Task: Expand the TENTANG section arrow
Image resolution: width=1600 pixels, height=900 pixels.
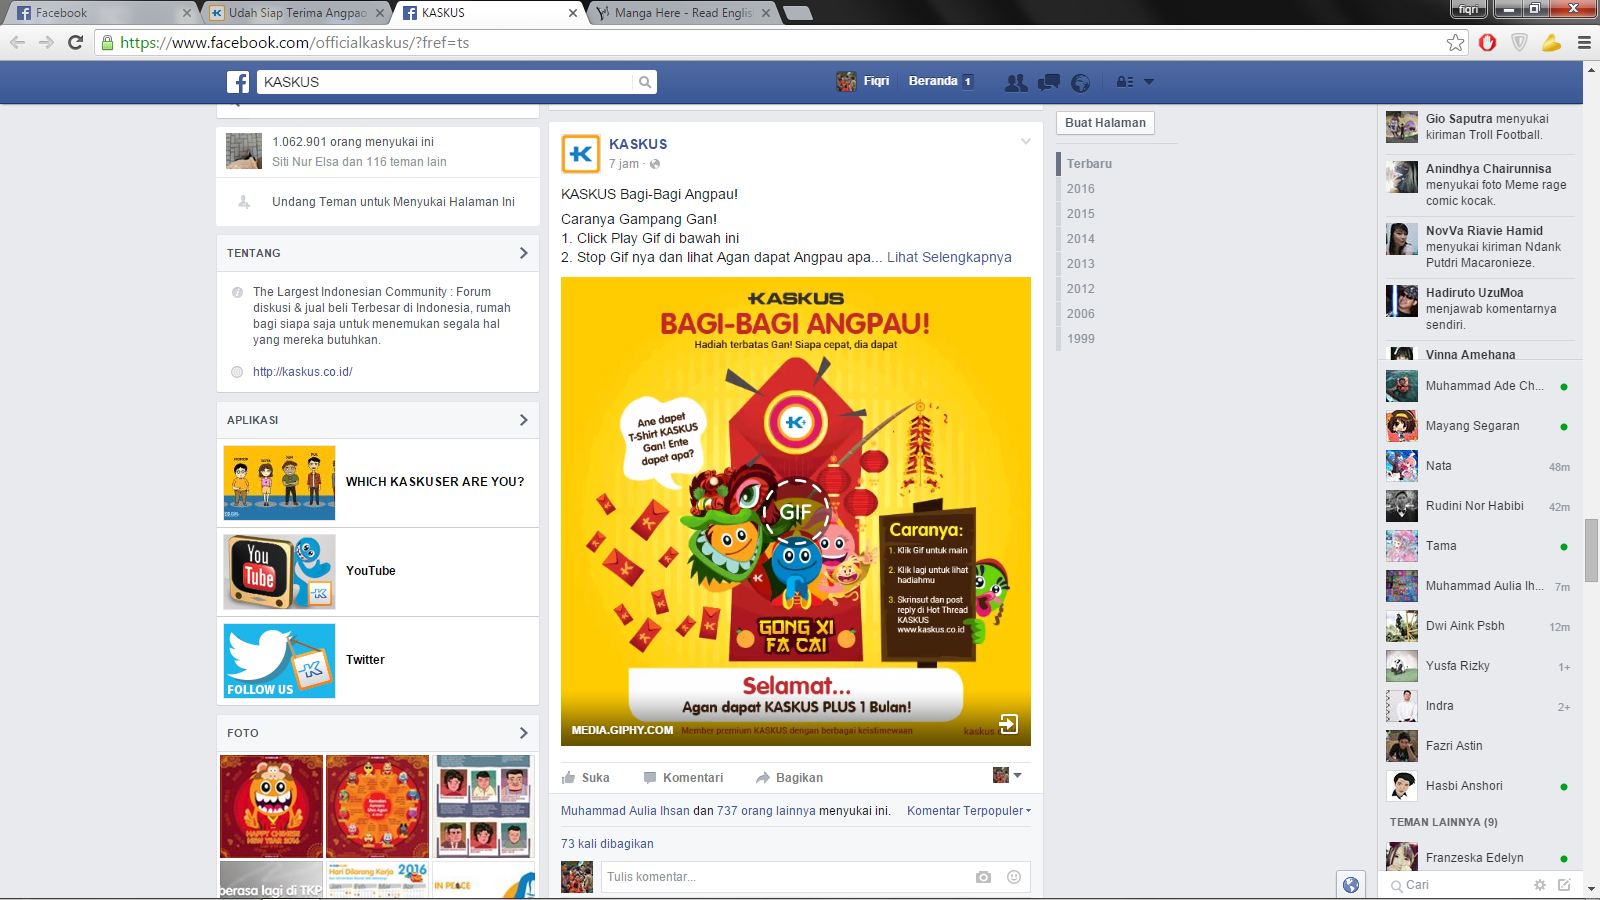Action: tap(523, 253)
